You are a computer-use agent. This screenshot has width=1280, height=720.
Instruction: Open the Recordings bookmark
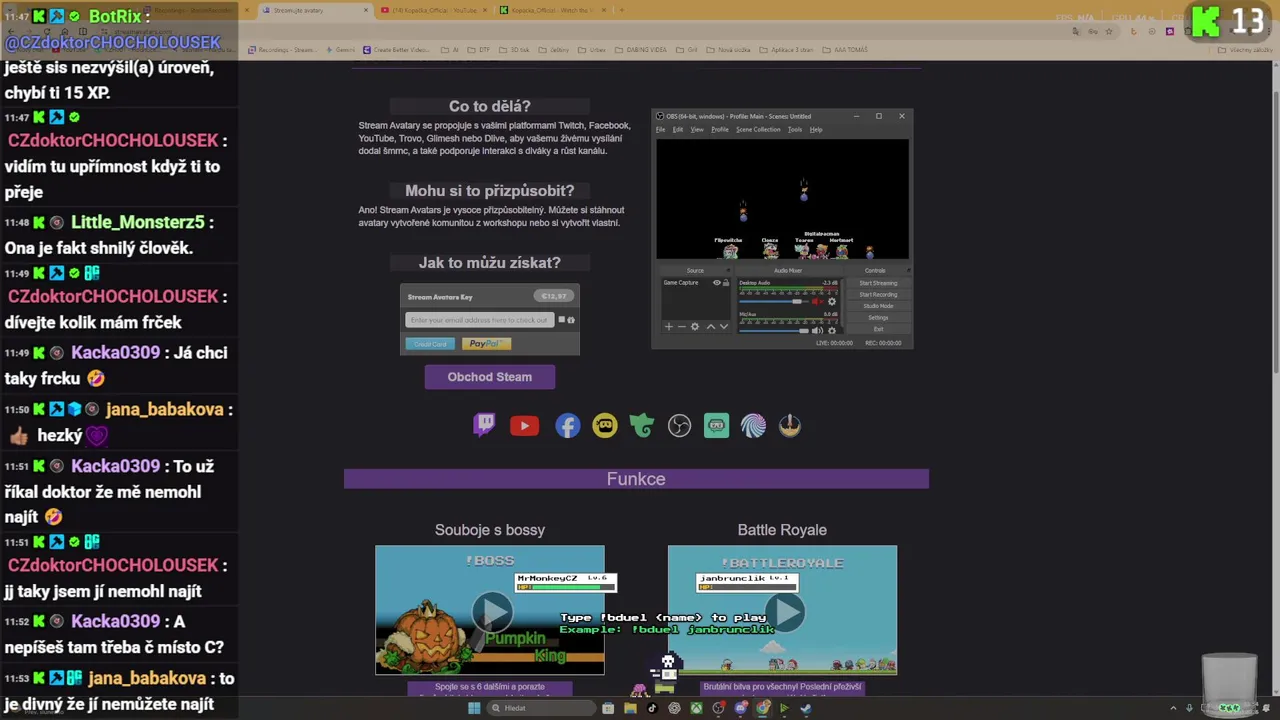pos(283,50)
